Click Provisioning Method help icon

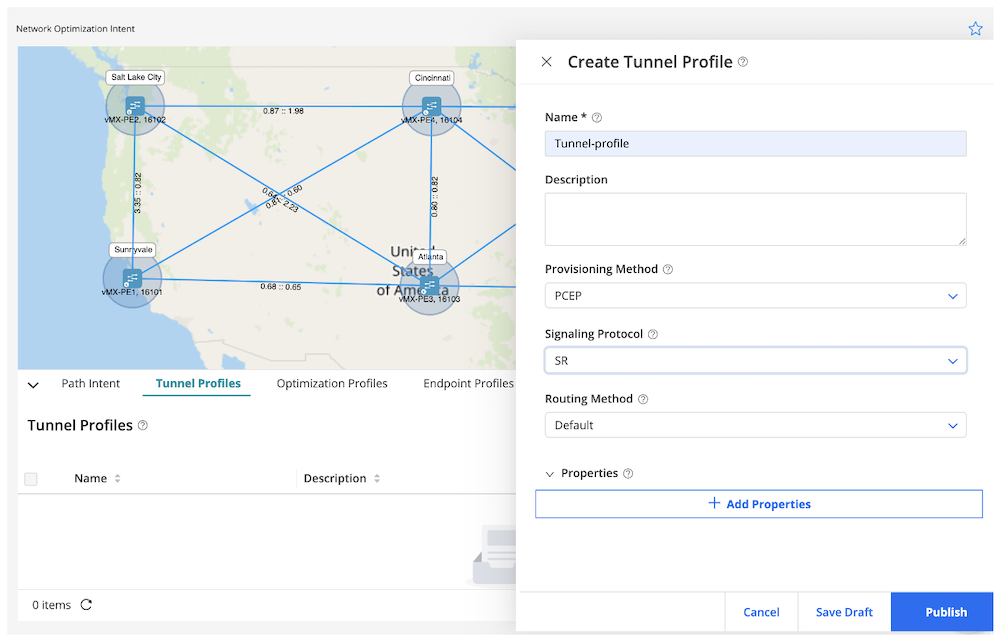pos(668,269)
